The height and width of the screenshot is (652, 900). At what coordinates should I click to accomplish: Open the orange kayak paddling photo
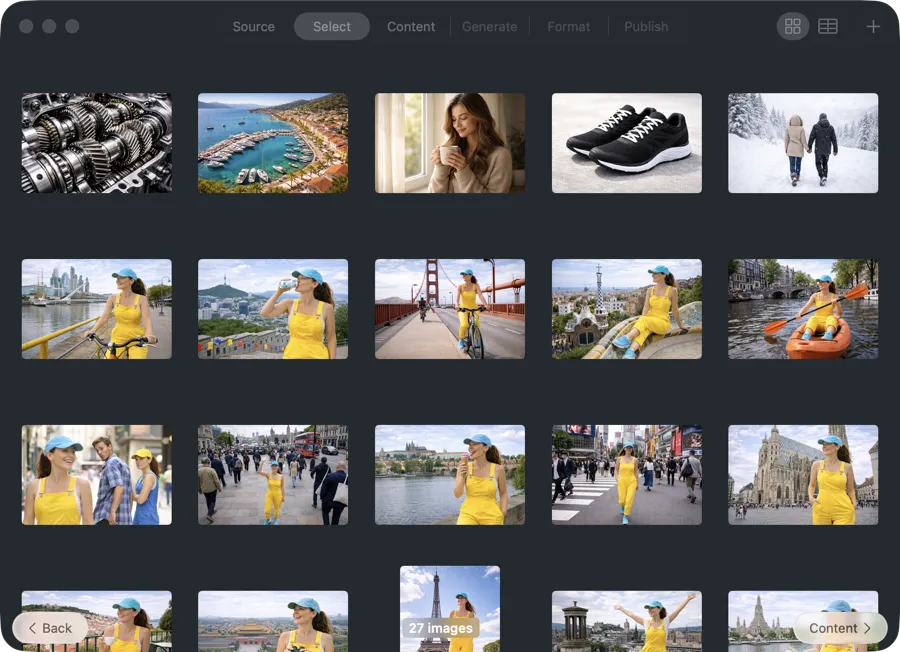803,309
